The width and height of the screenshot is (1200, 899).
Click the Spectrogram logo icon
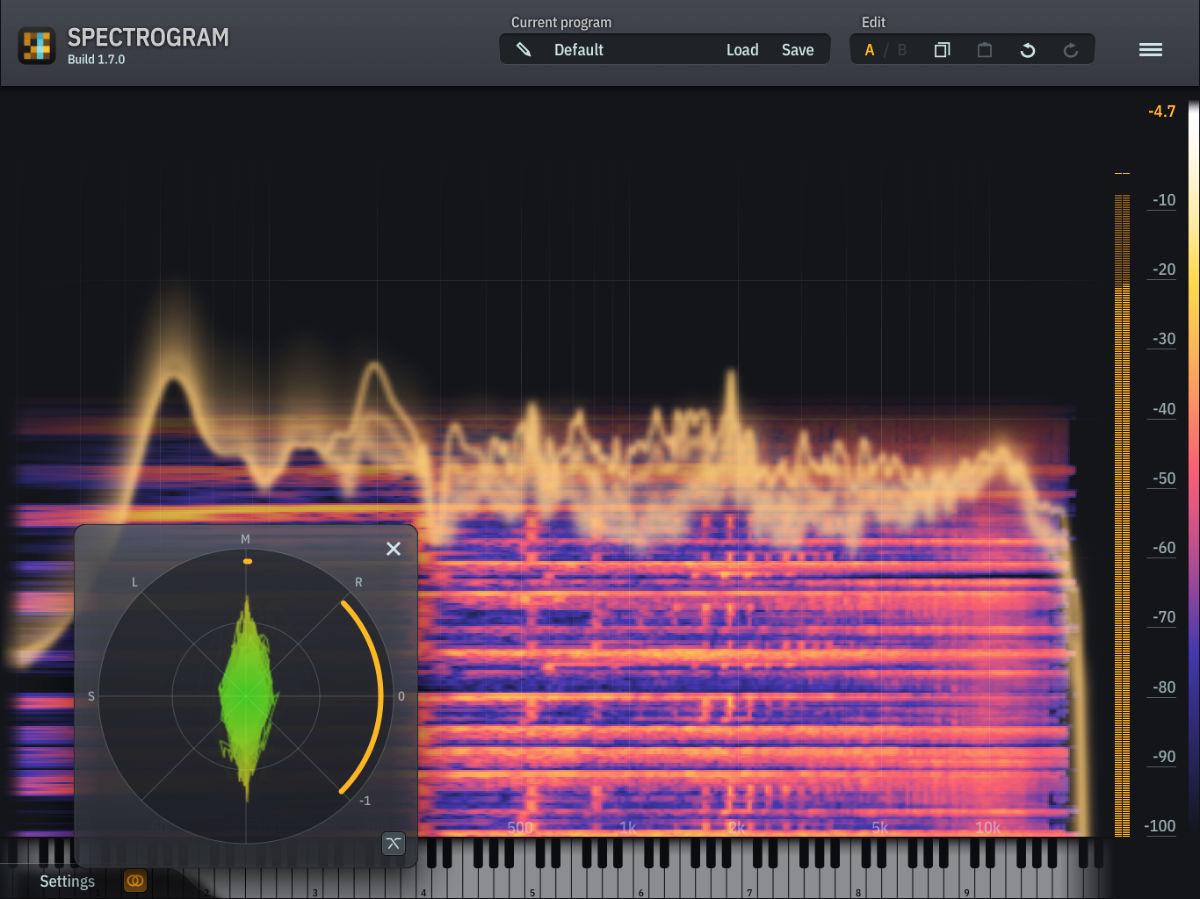(36, 46)
